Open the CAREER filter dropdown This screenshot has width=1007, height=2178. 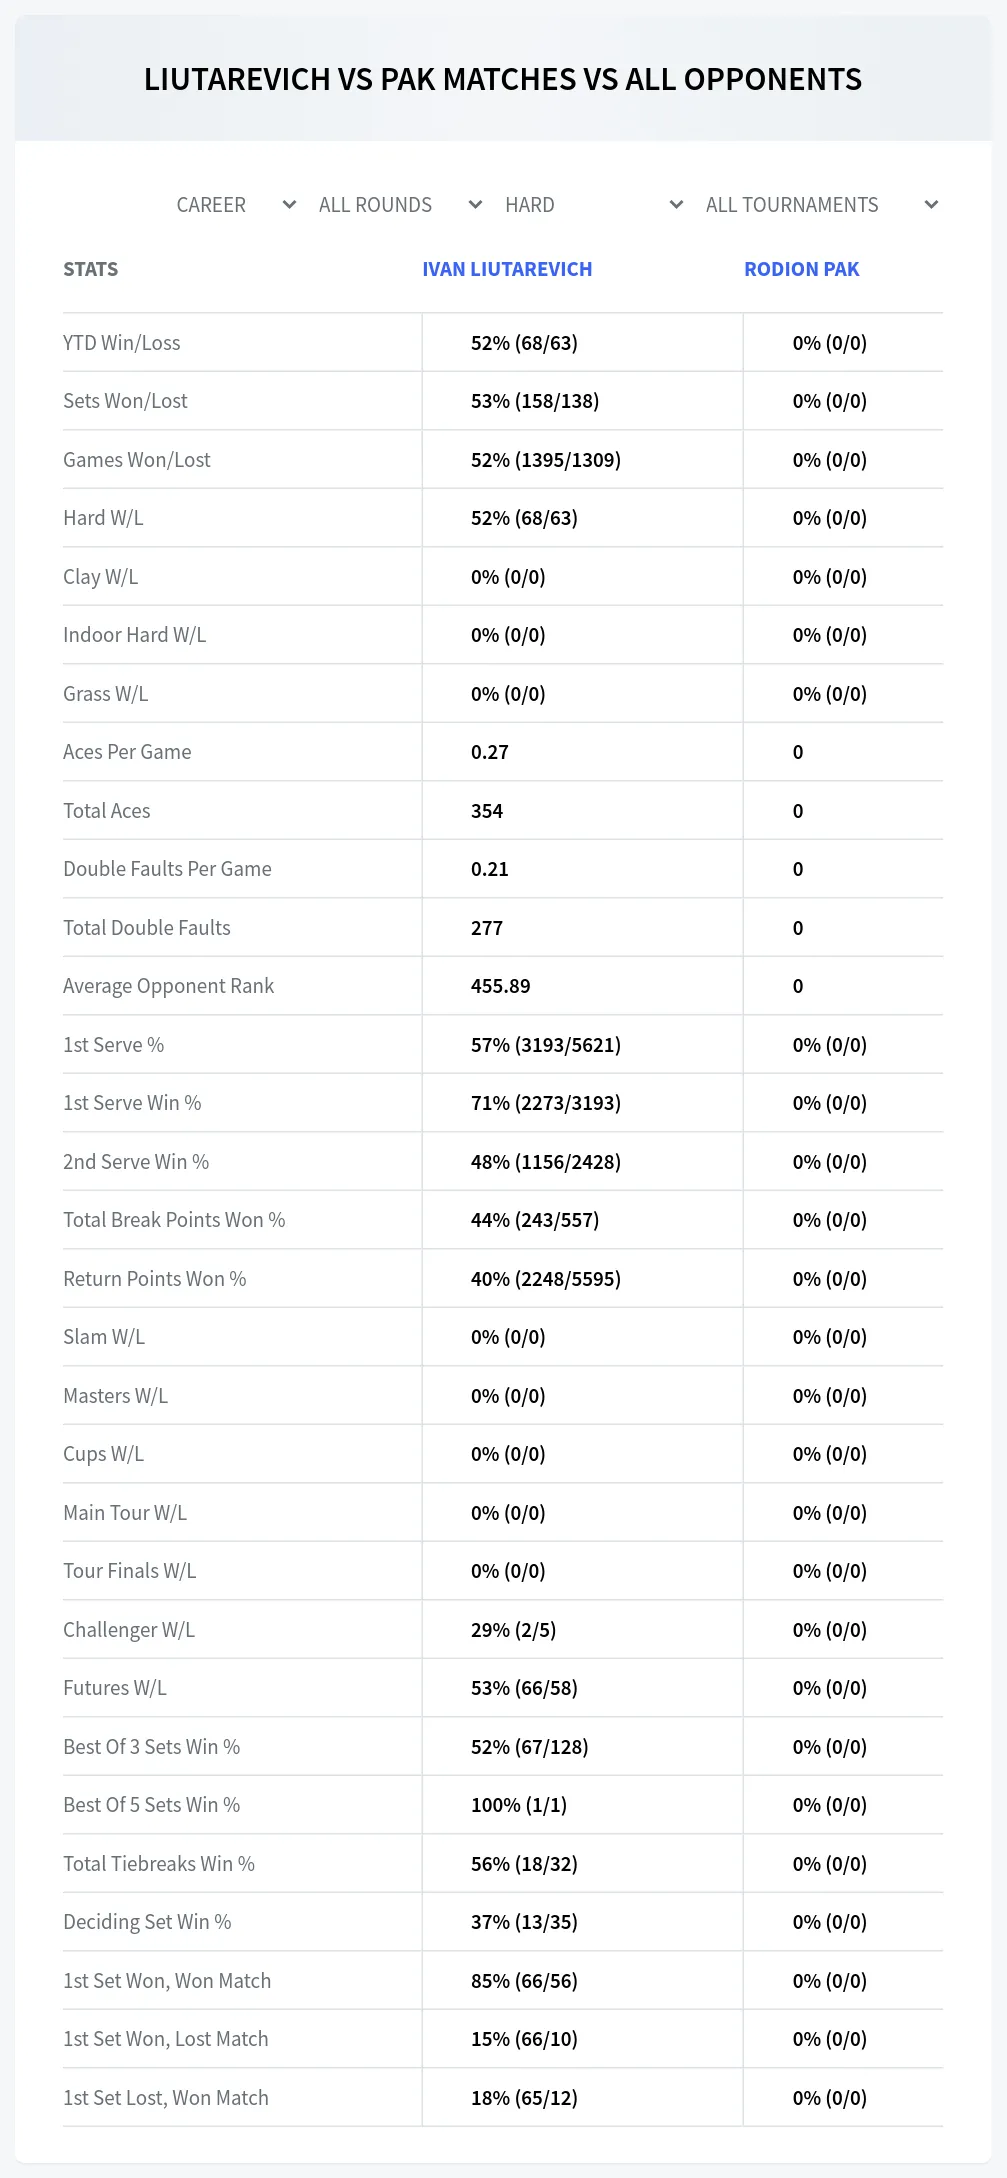coord(236,205)
